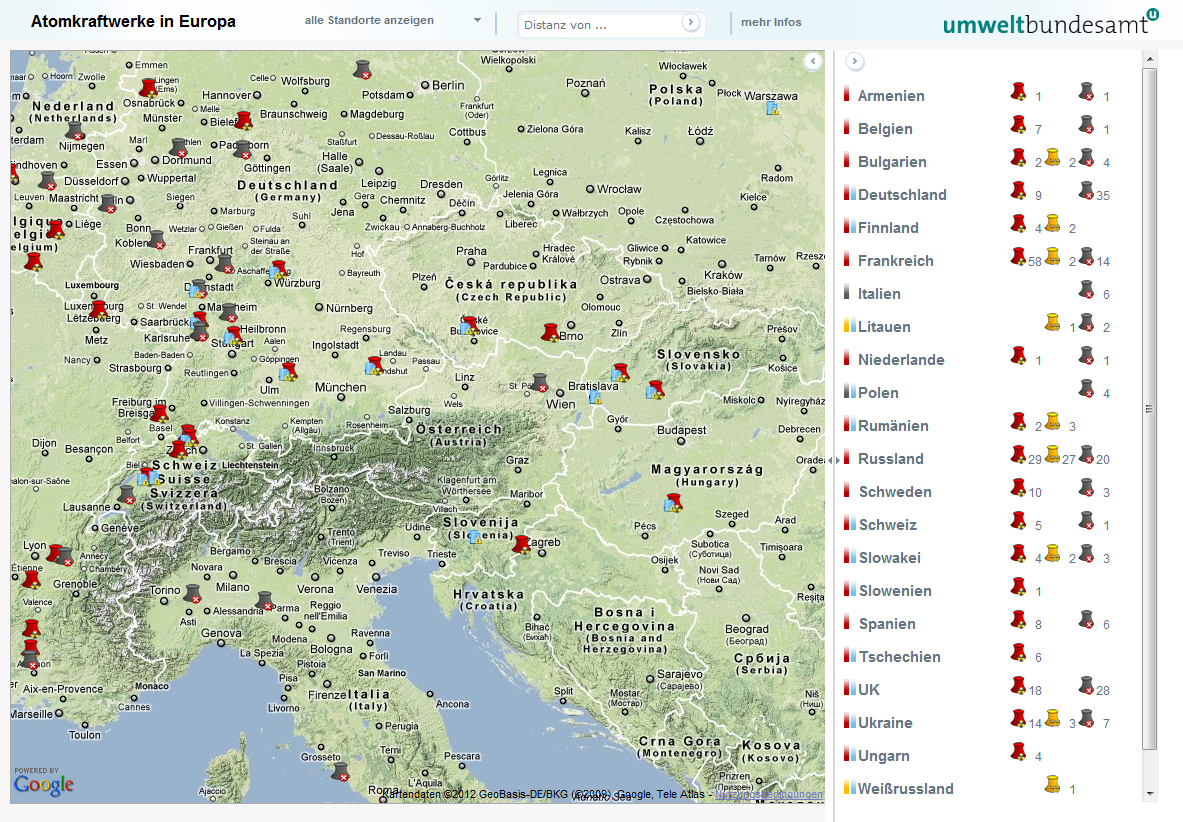Click grey shutdown reactor icon for UK
This screenshot has height=822, width=1183.
[1086, 686]
